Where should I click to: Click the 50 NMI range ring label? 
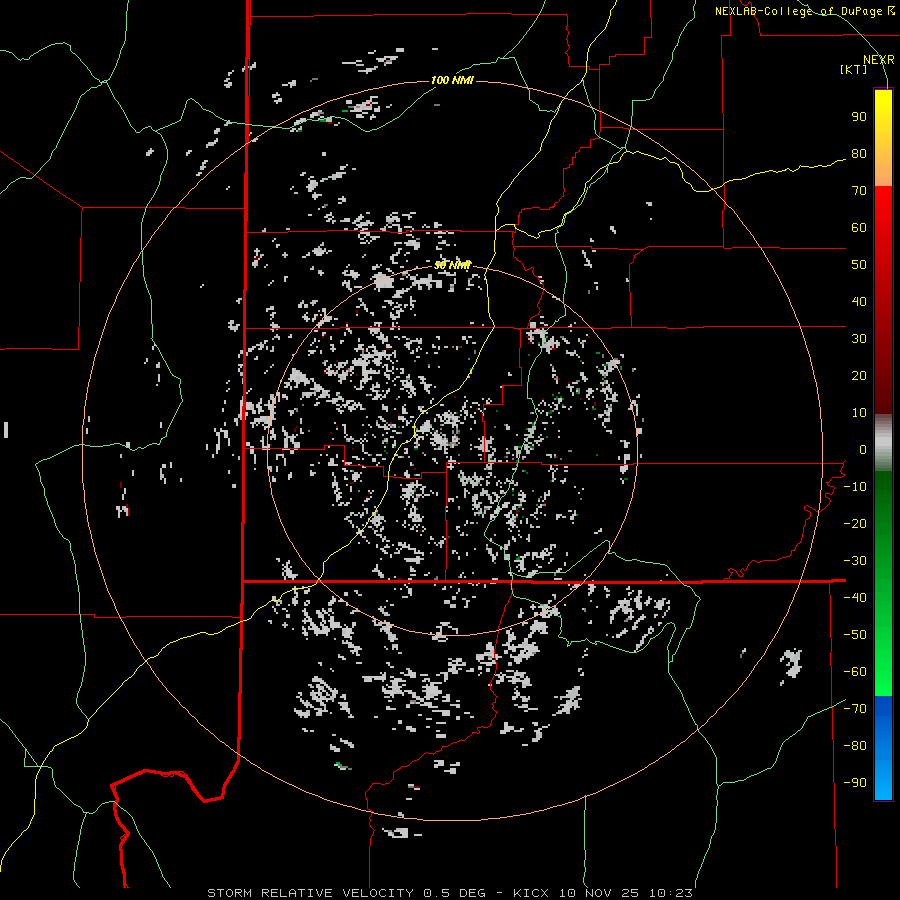point(452,265)
